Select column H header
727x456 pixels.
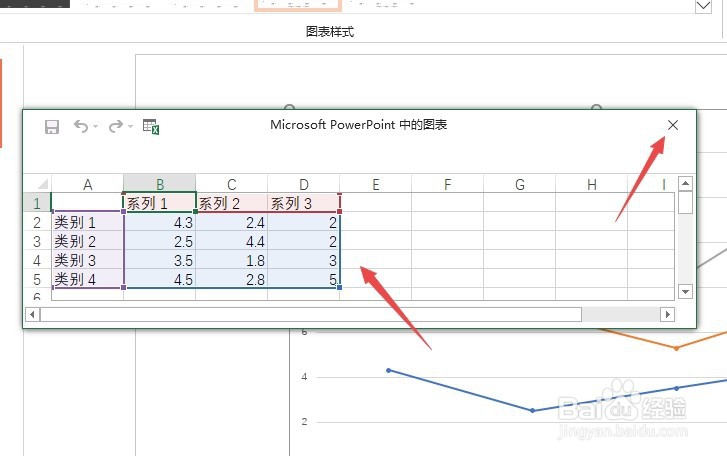click(592, 184)
